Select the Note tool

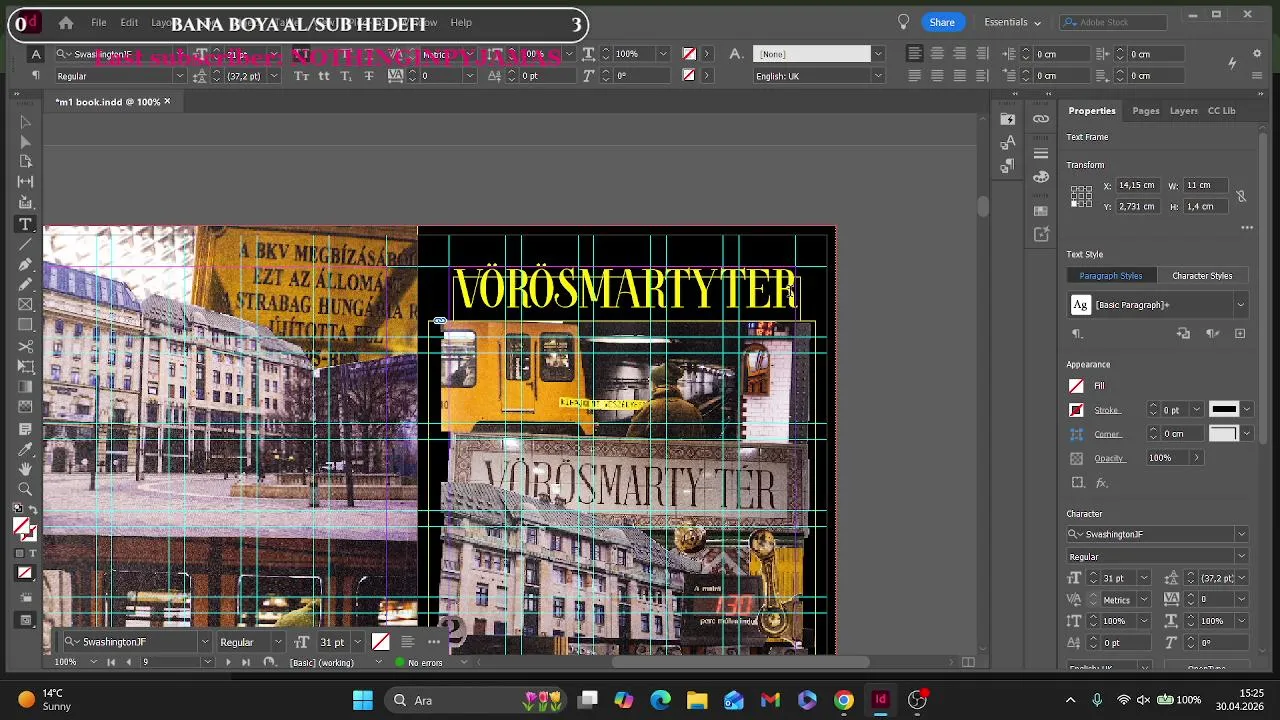tap(25, 429)
